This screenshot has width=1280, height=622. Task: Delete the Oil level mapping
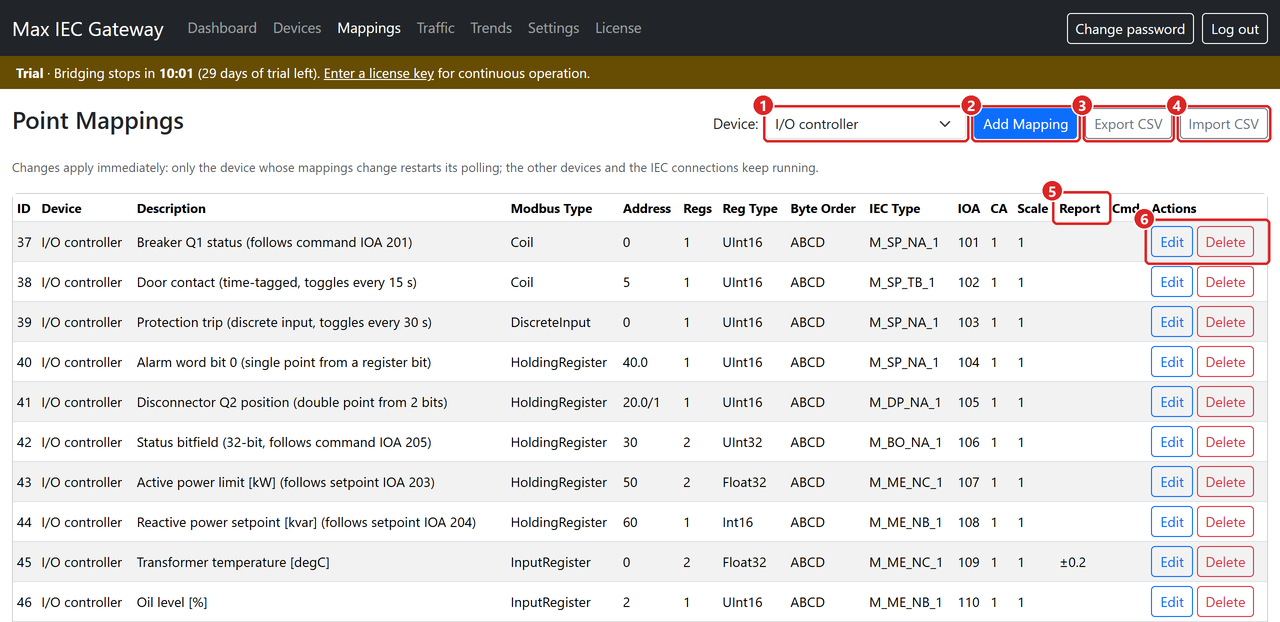coord(1225,602)
